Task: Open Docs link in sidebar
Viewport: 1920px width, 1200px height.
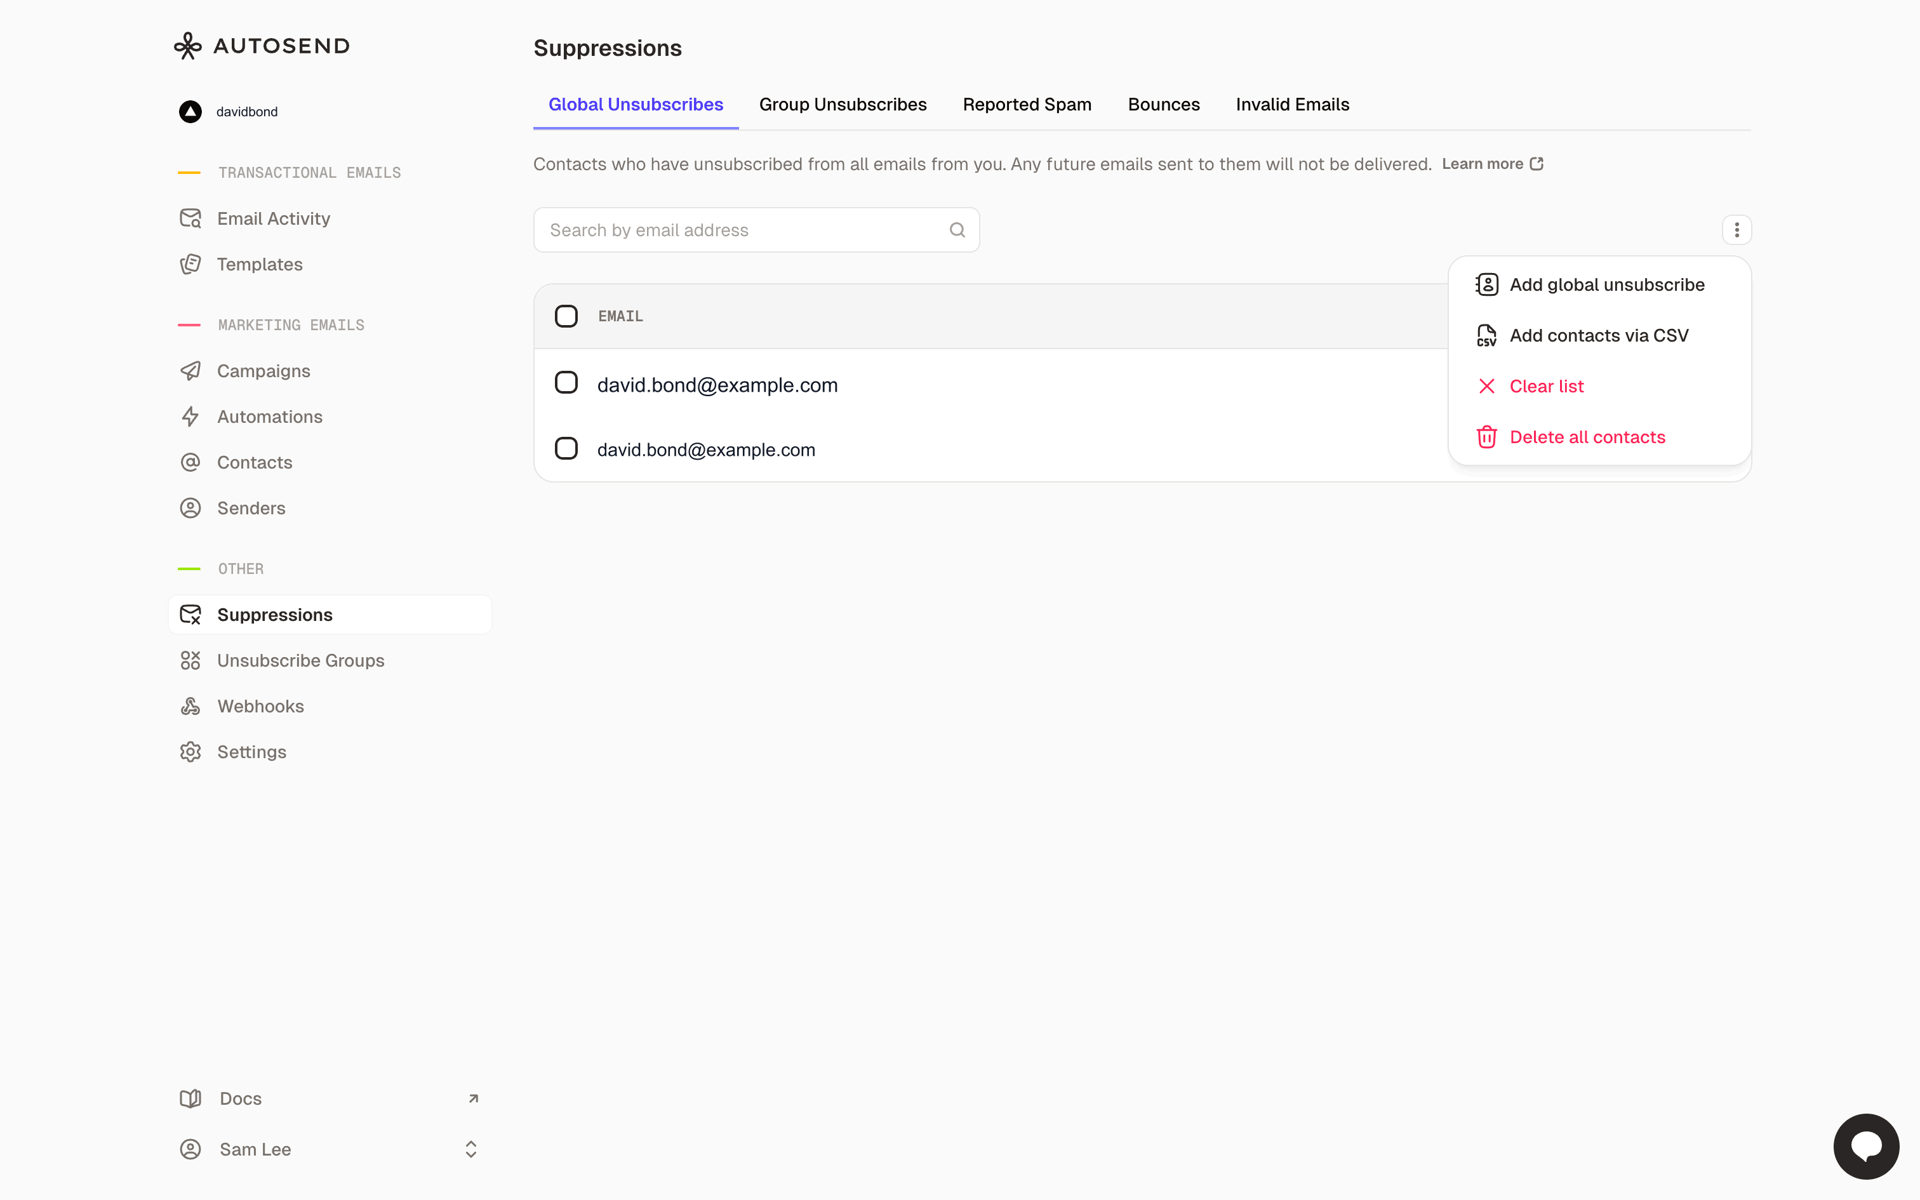Action: pyautogui.click(x=330, y=1099)
